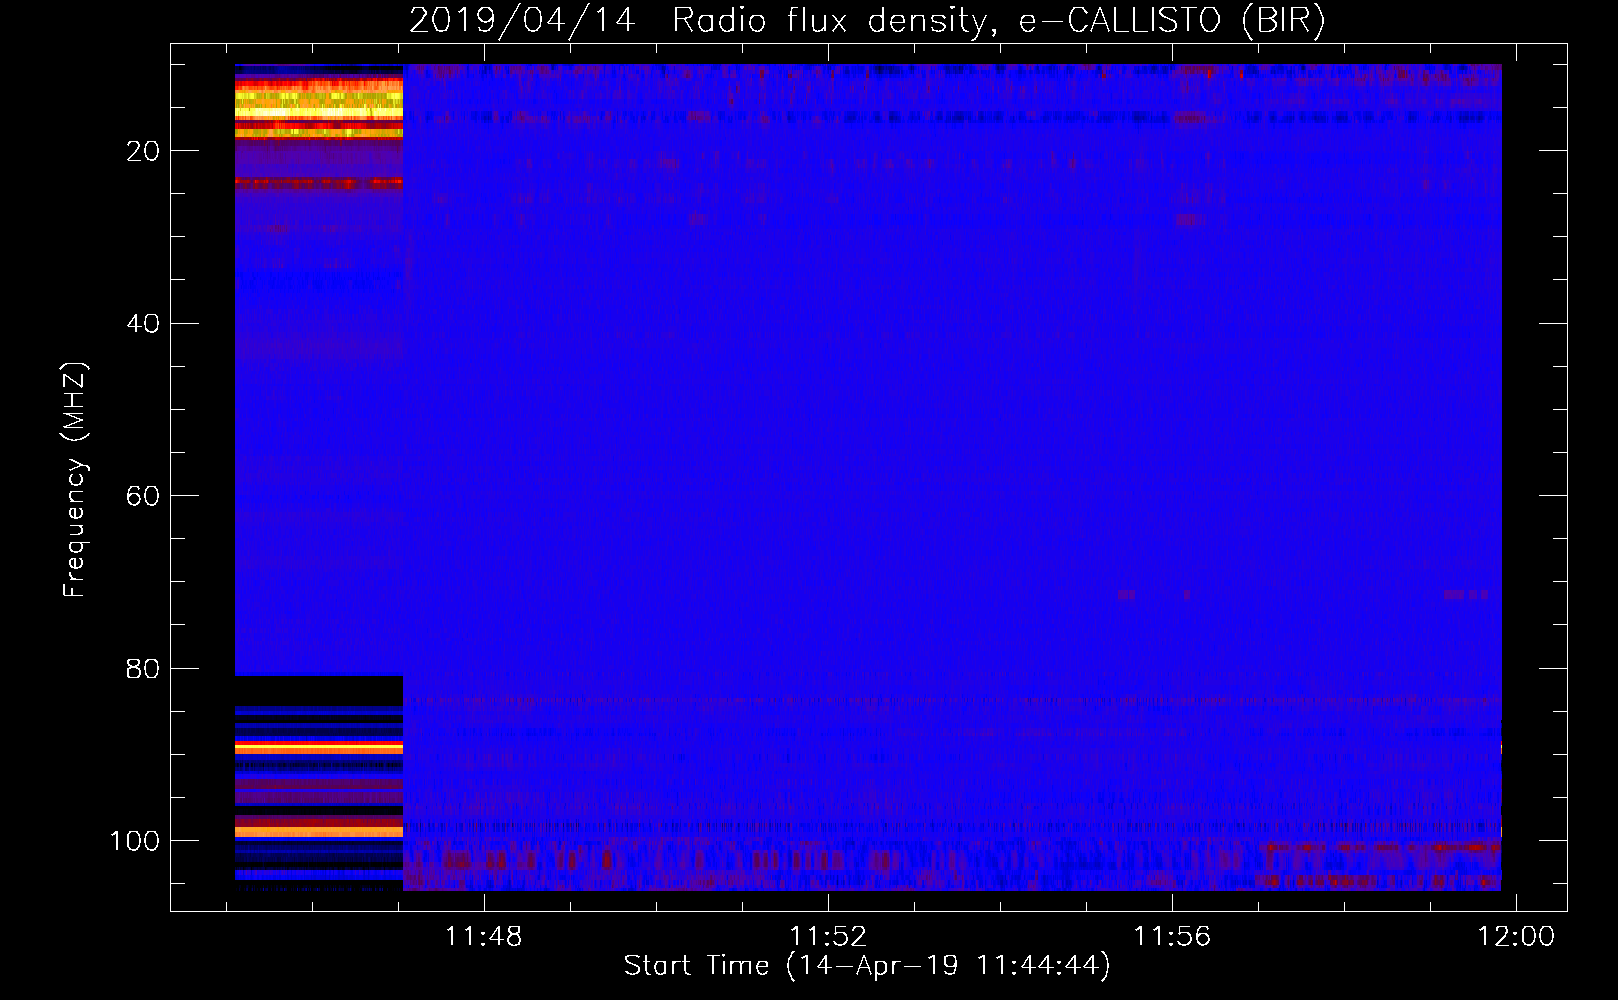Screen dimensions: 1618x1000
Task: Click the orange band near 100 MHz at spectrogram start
Action: tap(319, 831)
